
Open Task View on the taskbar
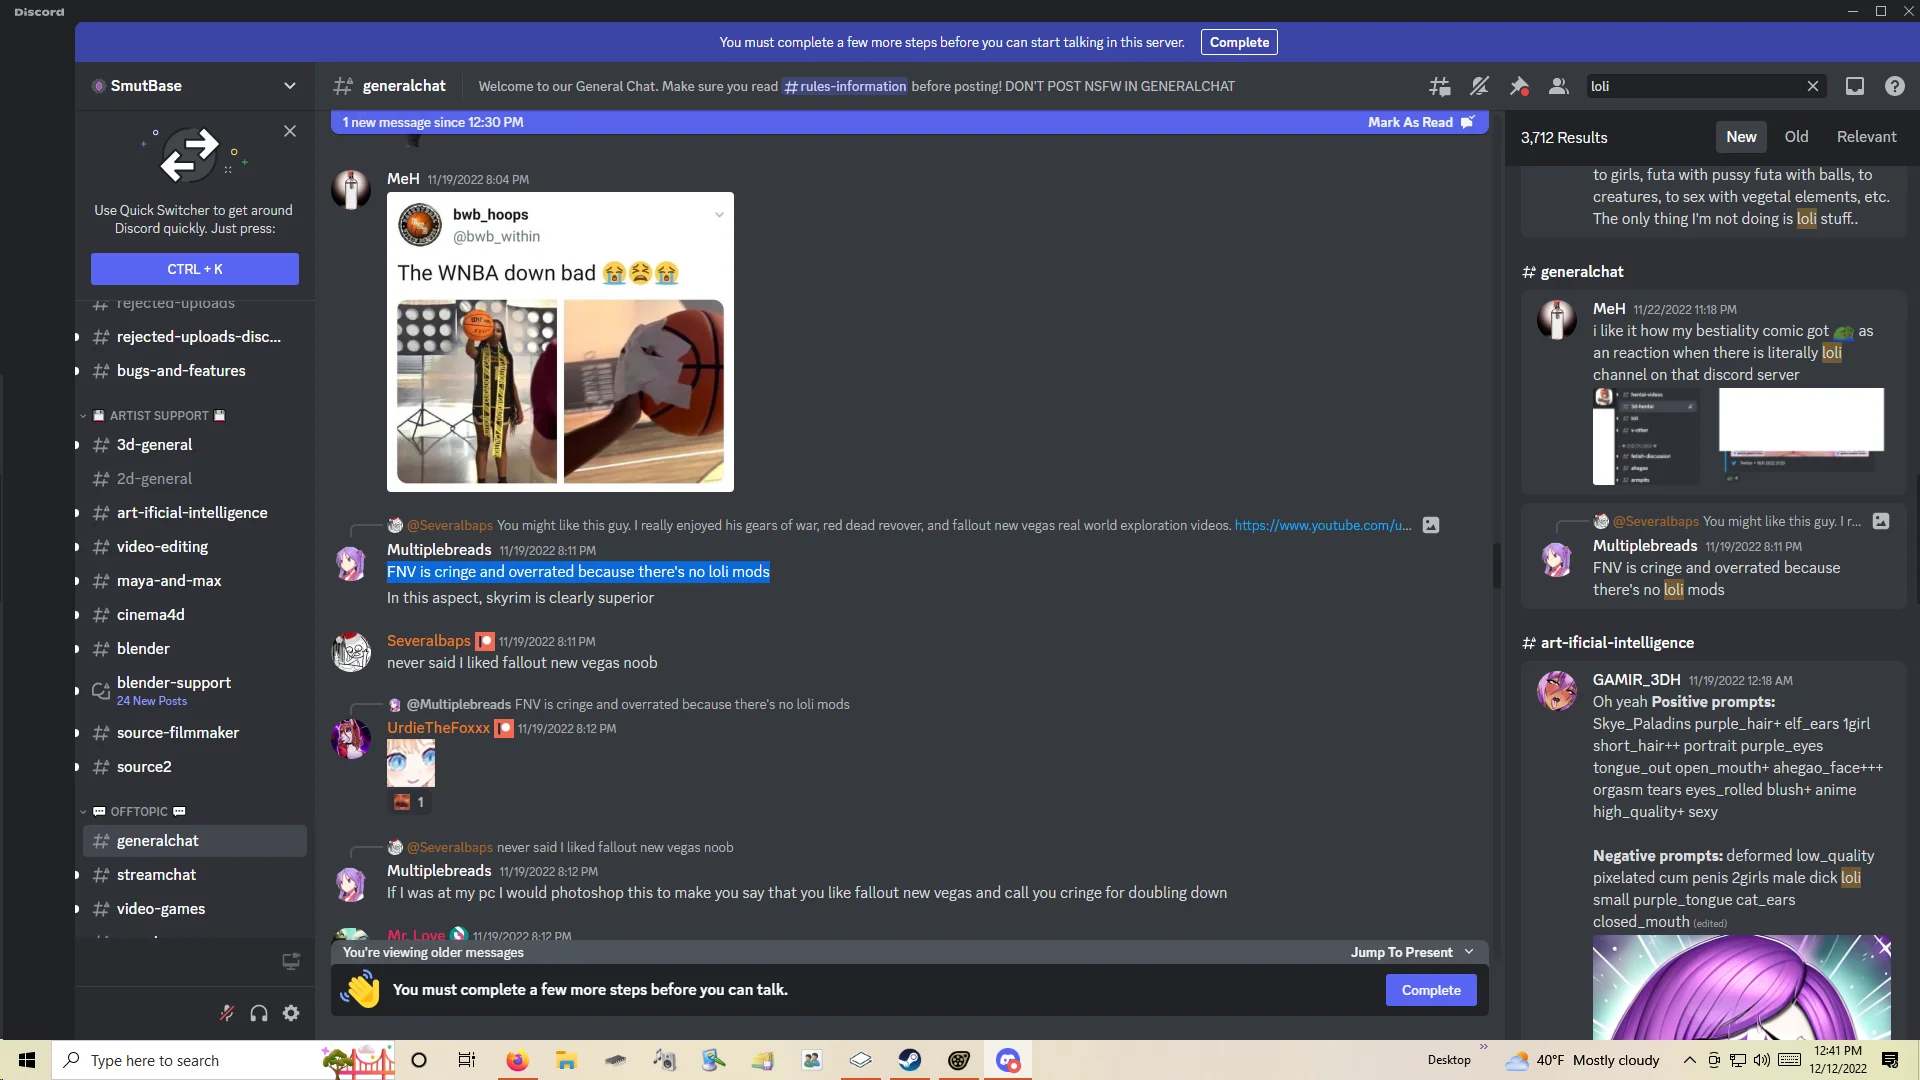tap(467, 1060)
